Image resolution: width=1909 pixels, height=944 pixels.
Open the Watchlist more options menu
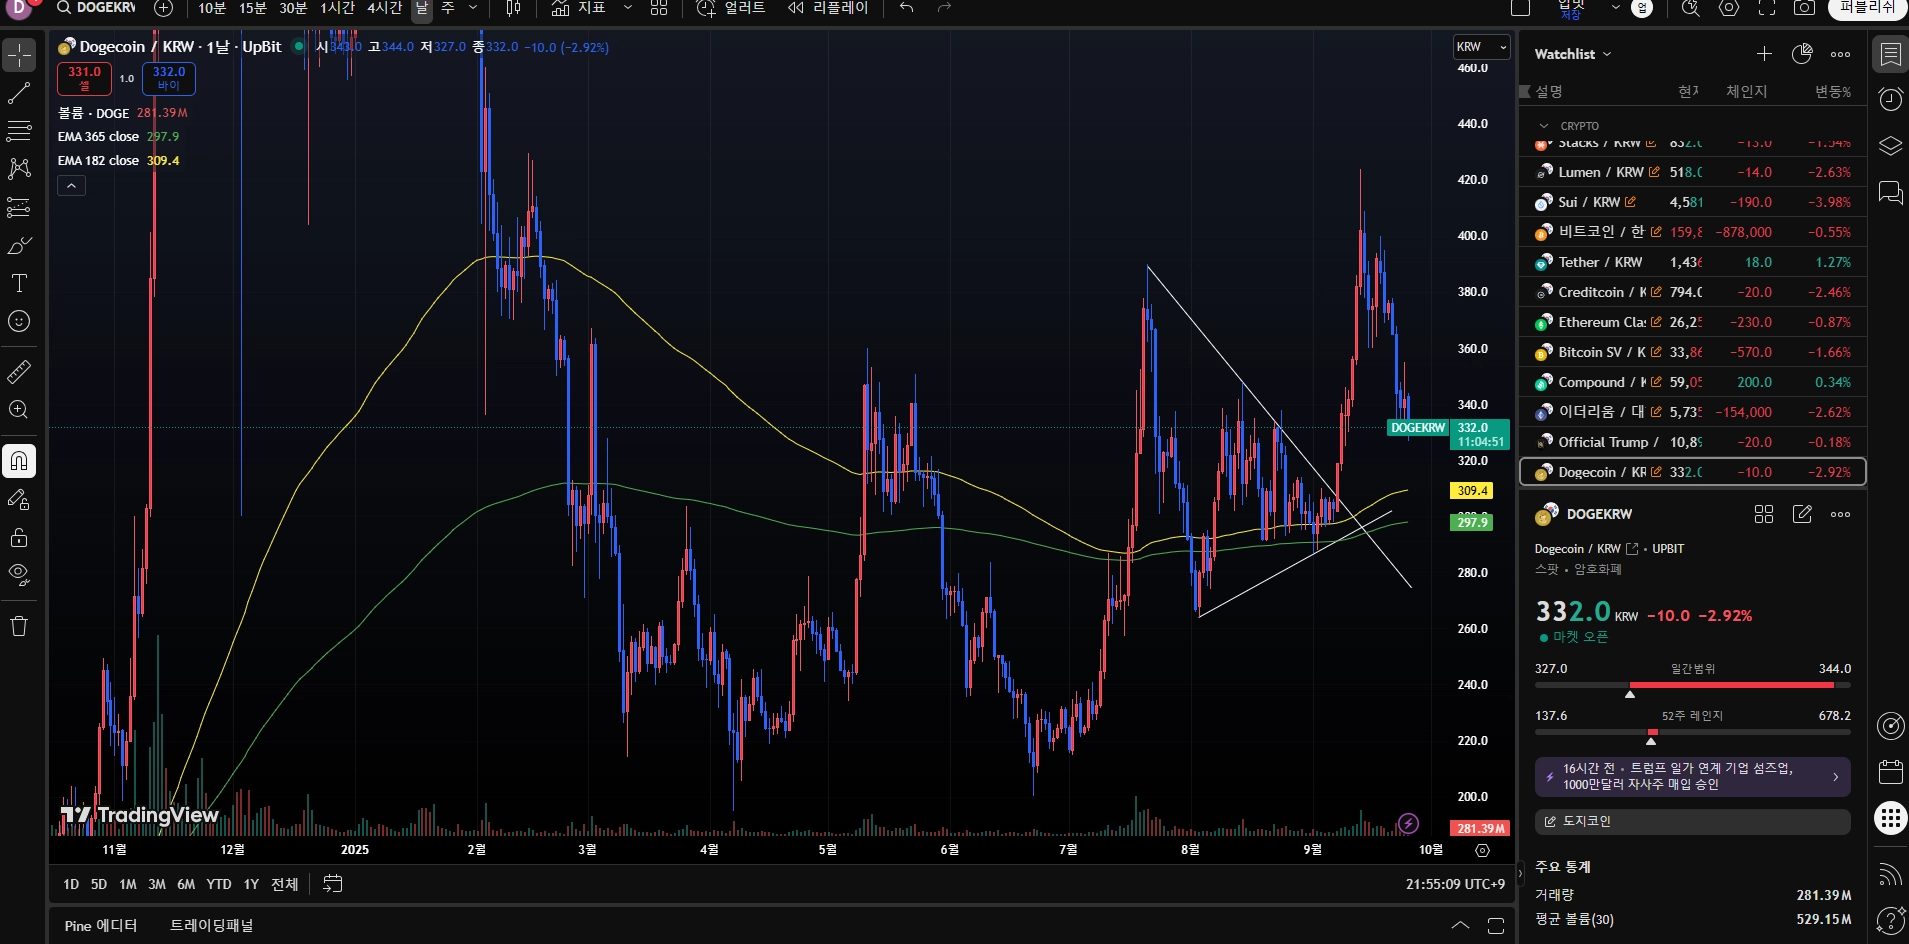click(1841, 54)
